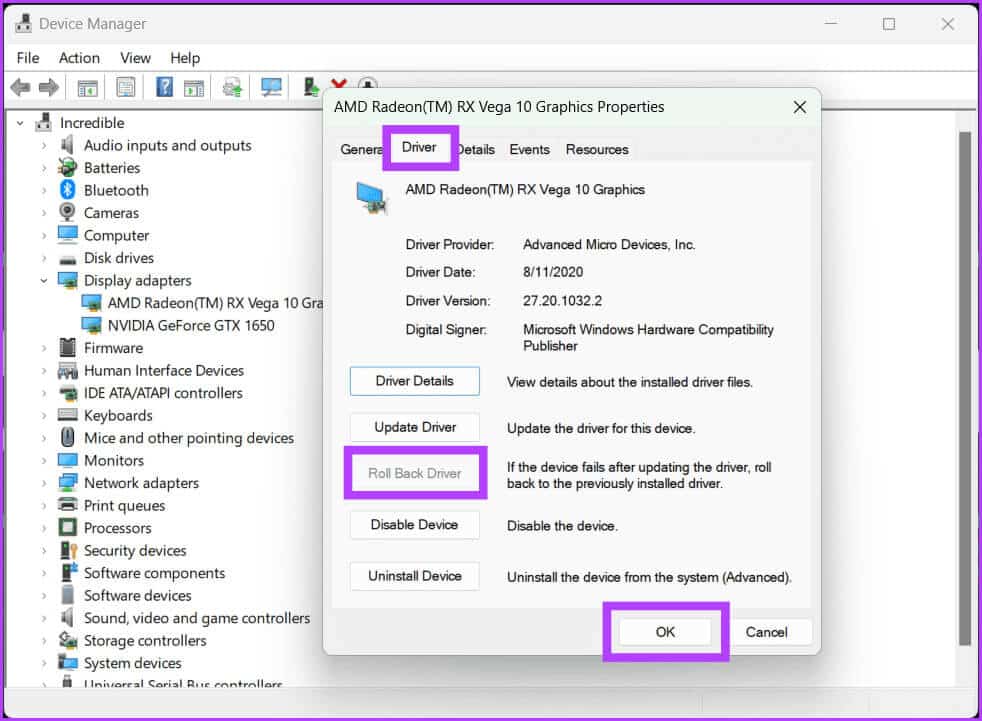This screenshot has width=982, height=721.
Task: Select NVIDIA GeForce GTX 1650 adapter
Action: point(190,325)
